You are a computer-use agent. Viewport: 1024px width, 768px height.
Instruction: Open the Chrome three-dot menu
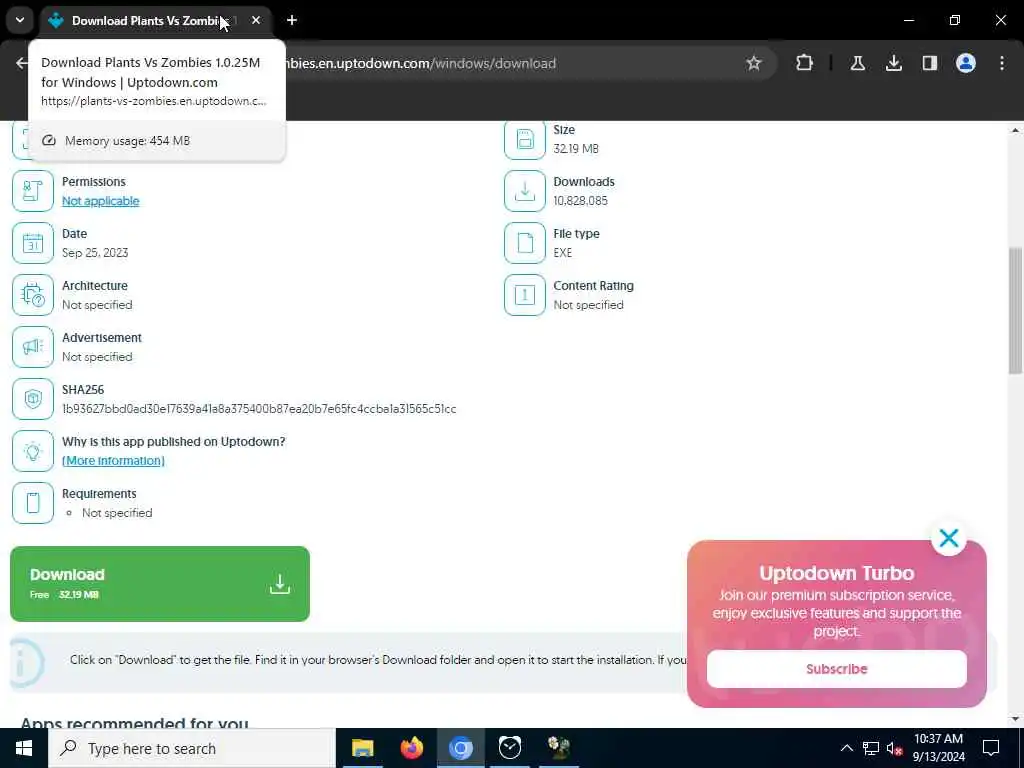[x=1002, y=63]
